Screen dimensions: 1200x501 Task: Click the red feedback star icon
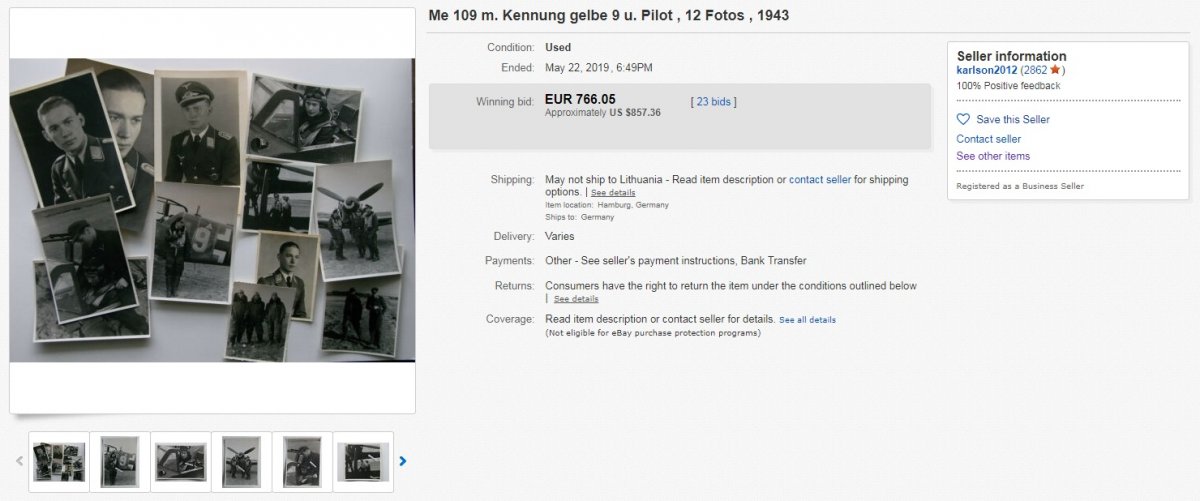[1055, 70]
